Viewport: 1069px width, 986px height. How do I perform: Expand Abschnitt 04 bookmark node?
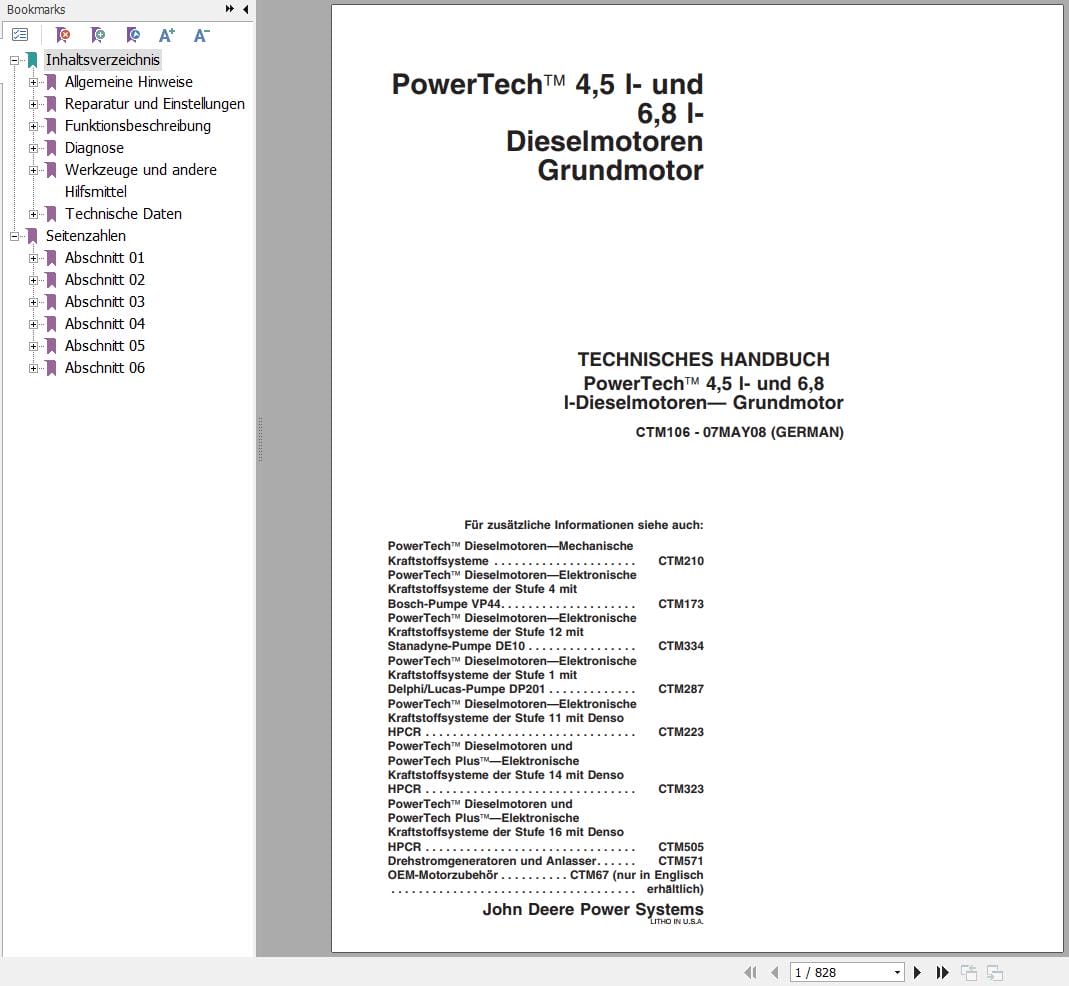pyautogui.click(x=33, y=324)
